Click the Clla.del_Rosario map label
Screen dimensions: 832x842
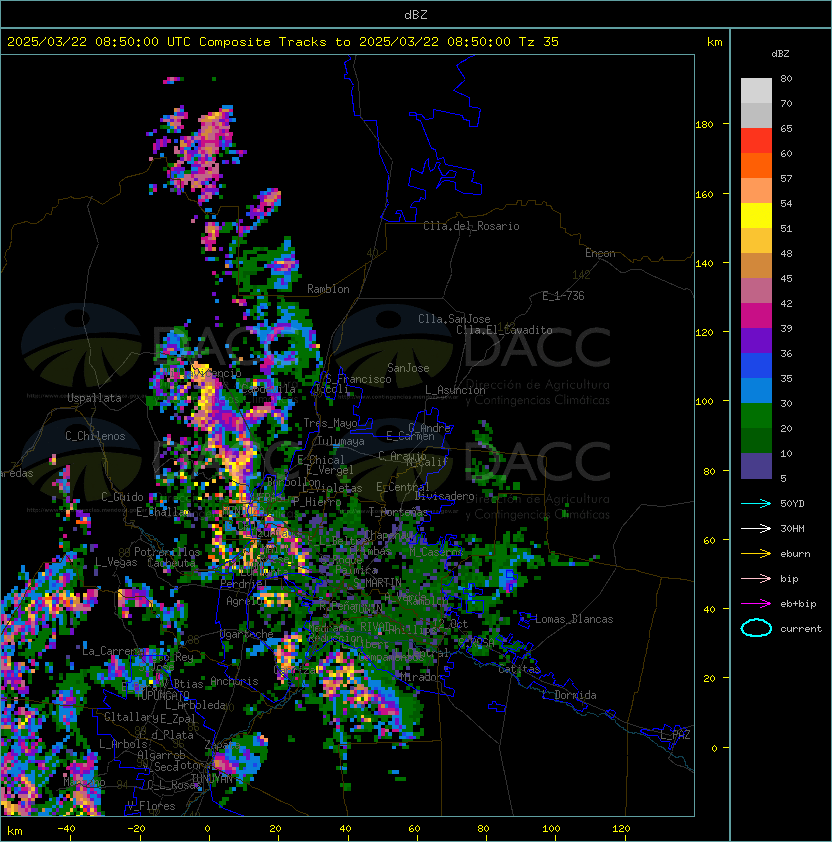click(471, 226)
